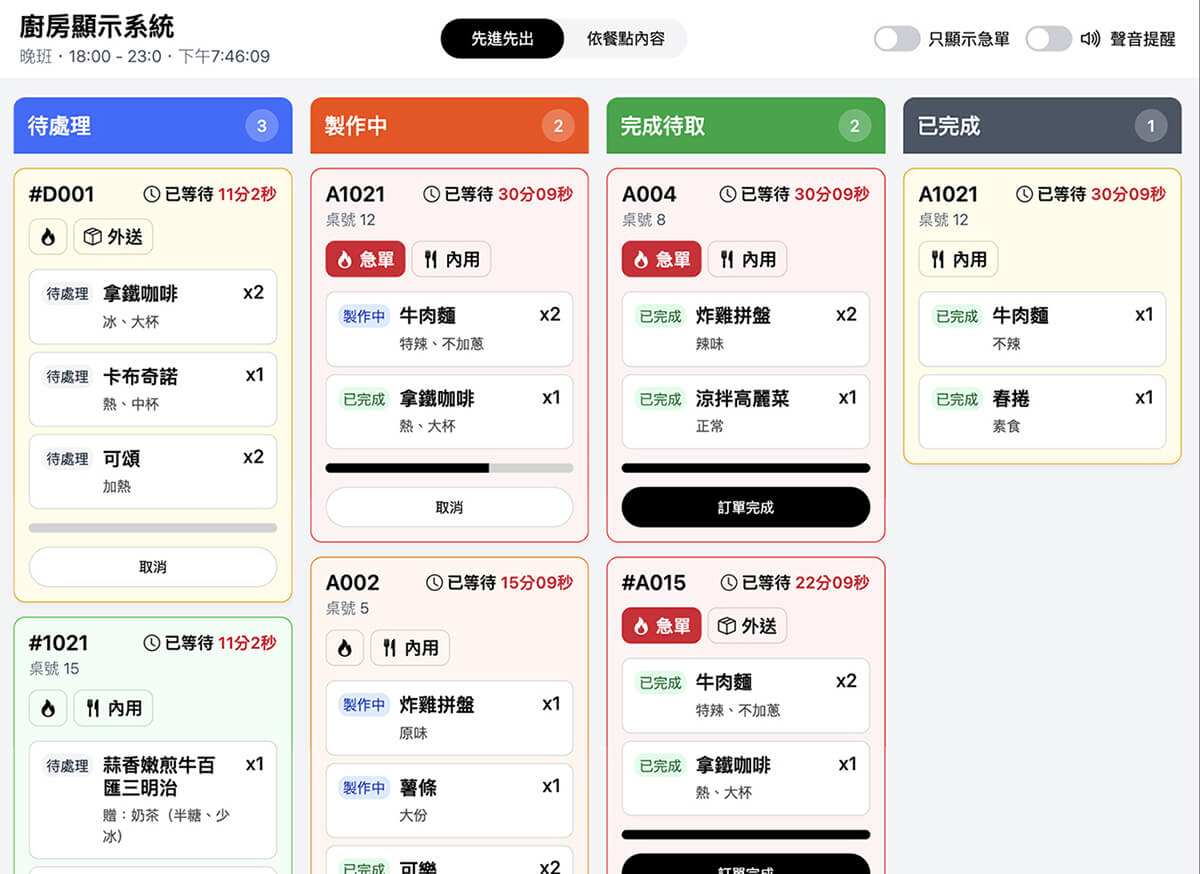Click the fire icon on 急單 badge of A004
This screenshot has width=1200, height=874.
click(642, 259)
